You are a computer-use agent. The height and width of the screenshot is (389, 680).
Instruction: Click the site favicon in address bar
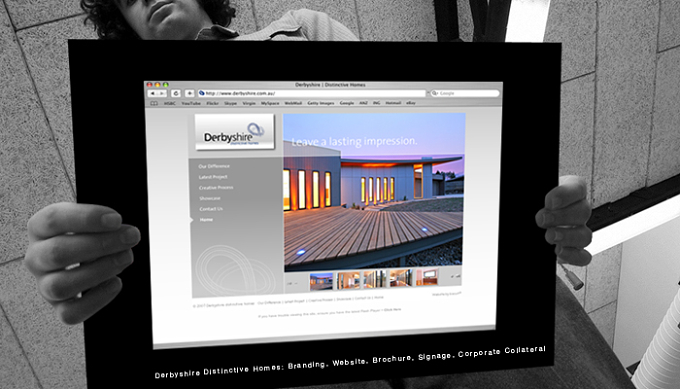pos(202,93)
